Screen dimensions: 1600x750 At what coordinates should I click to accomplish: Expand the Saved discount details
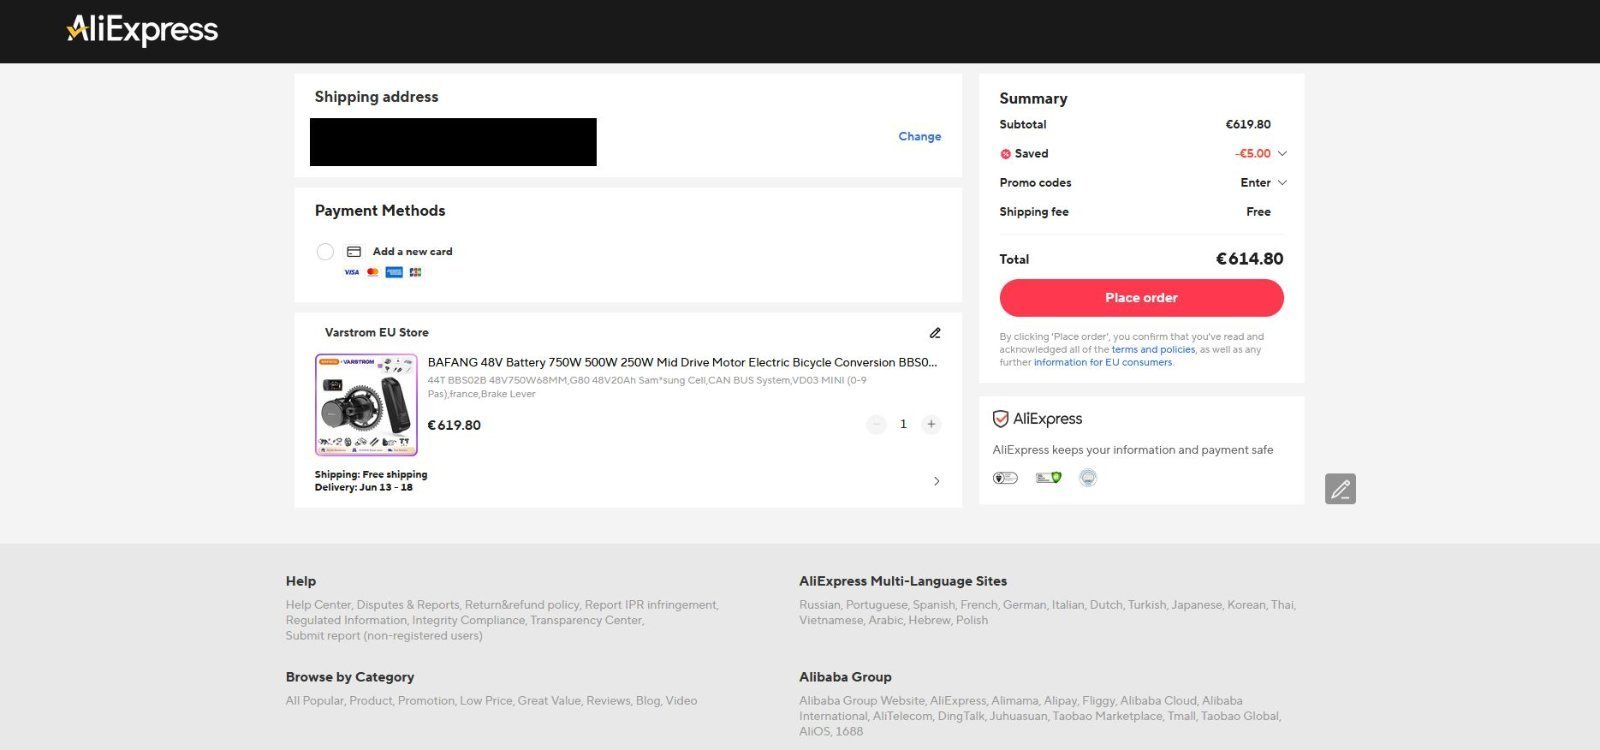1282,154
